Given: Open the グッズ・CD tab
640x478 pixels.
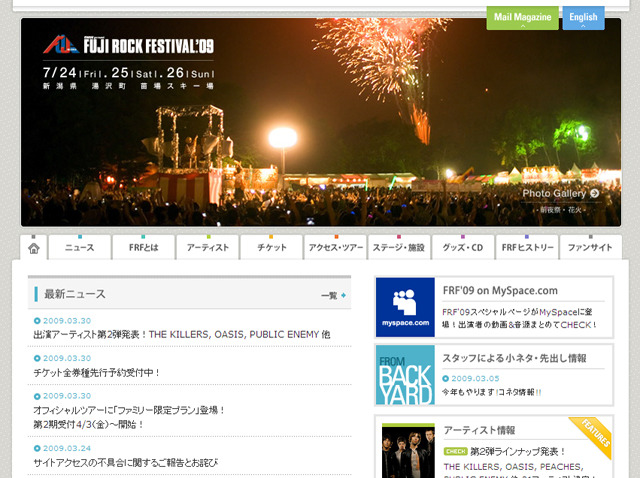Looking at the screenshot, I should tap(463, 247).
